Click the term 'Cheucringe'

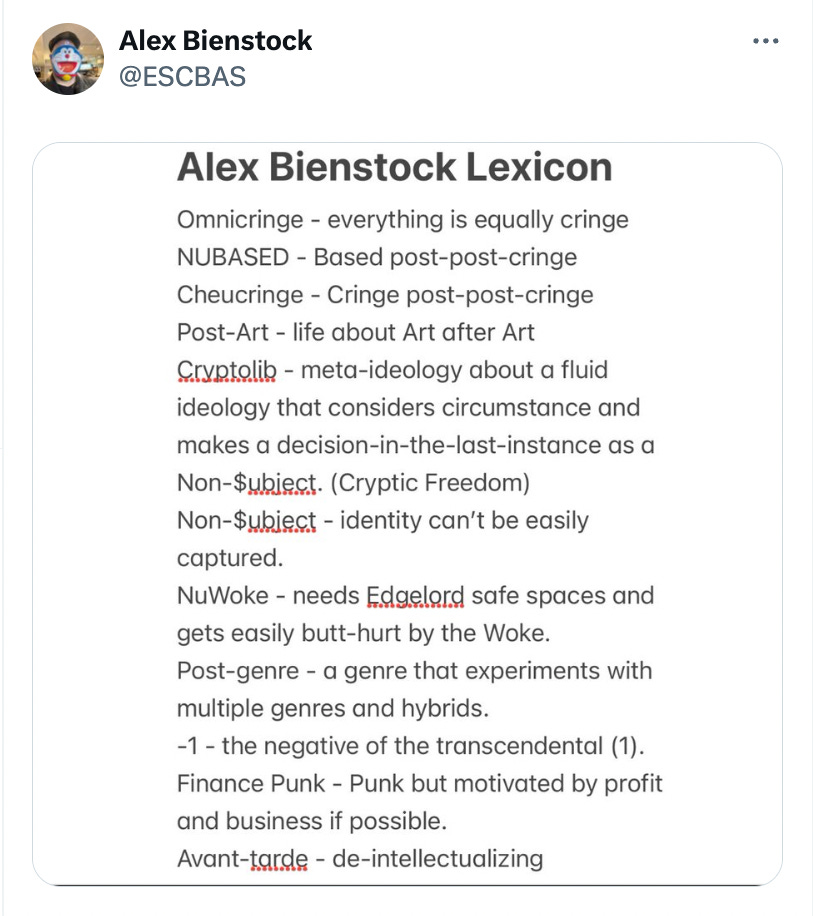[x=240, y=295]
